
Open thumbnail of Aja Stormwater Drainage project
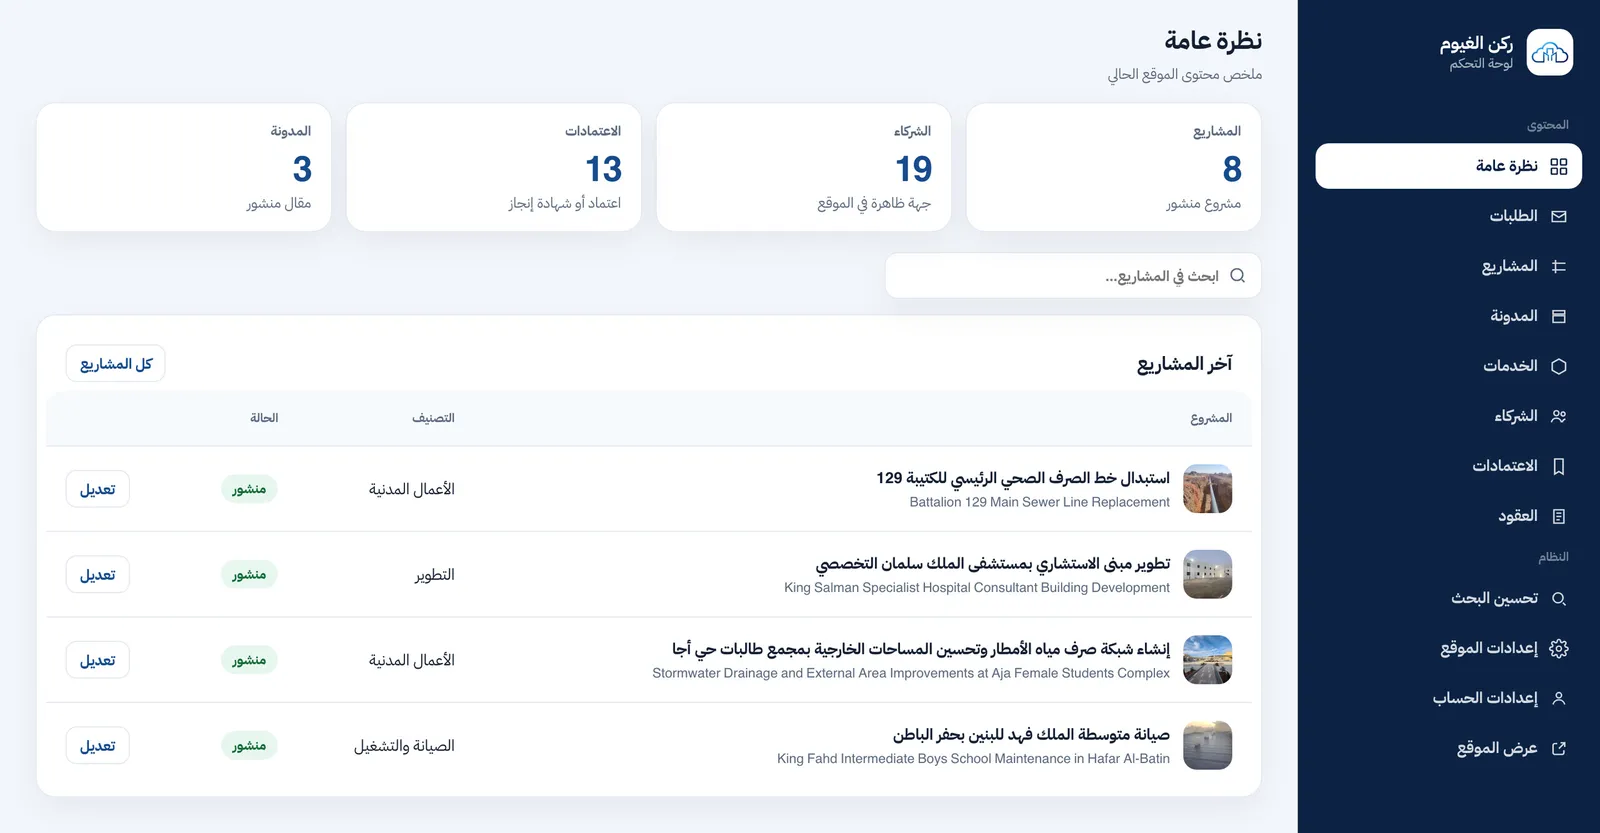(1207, 660)
